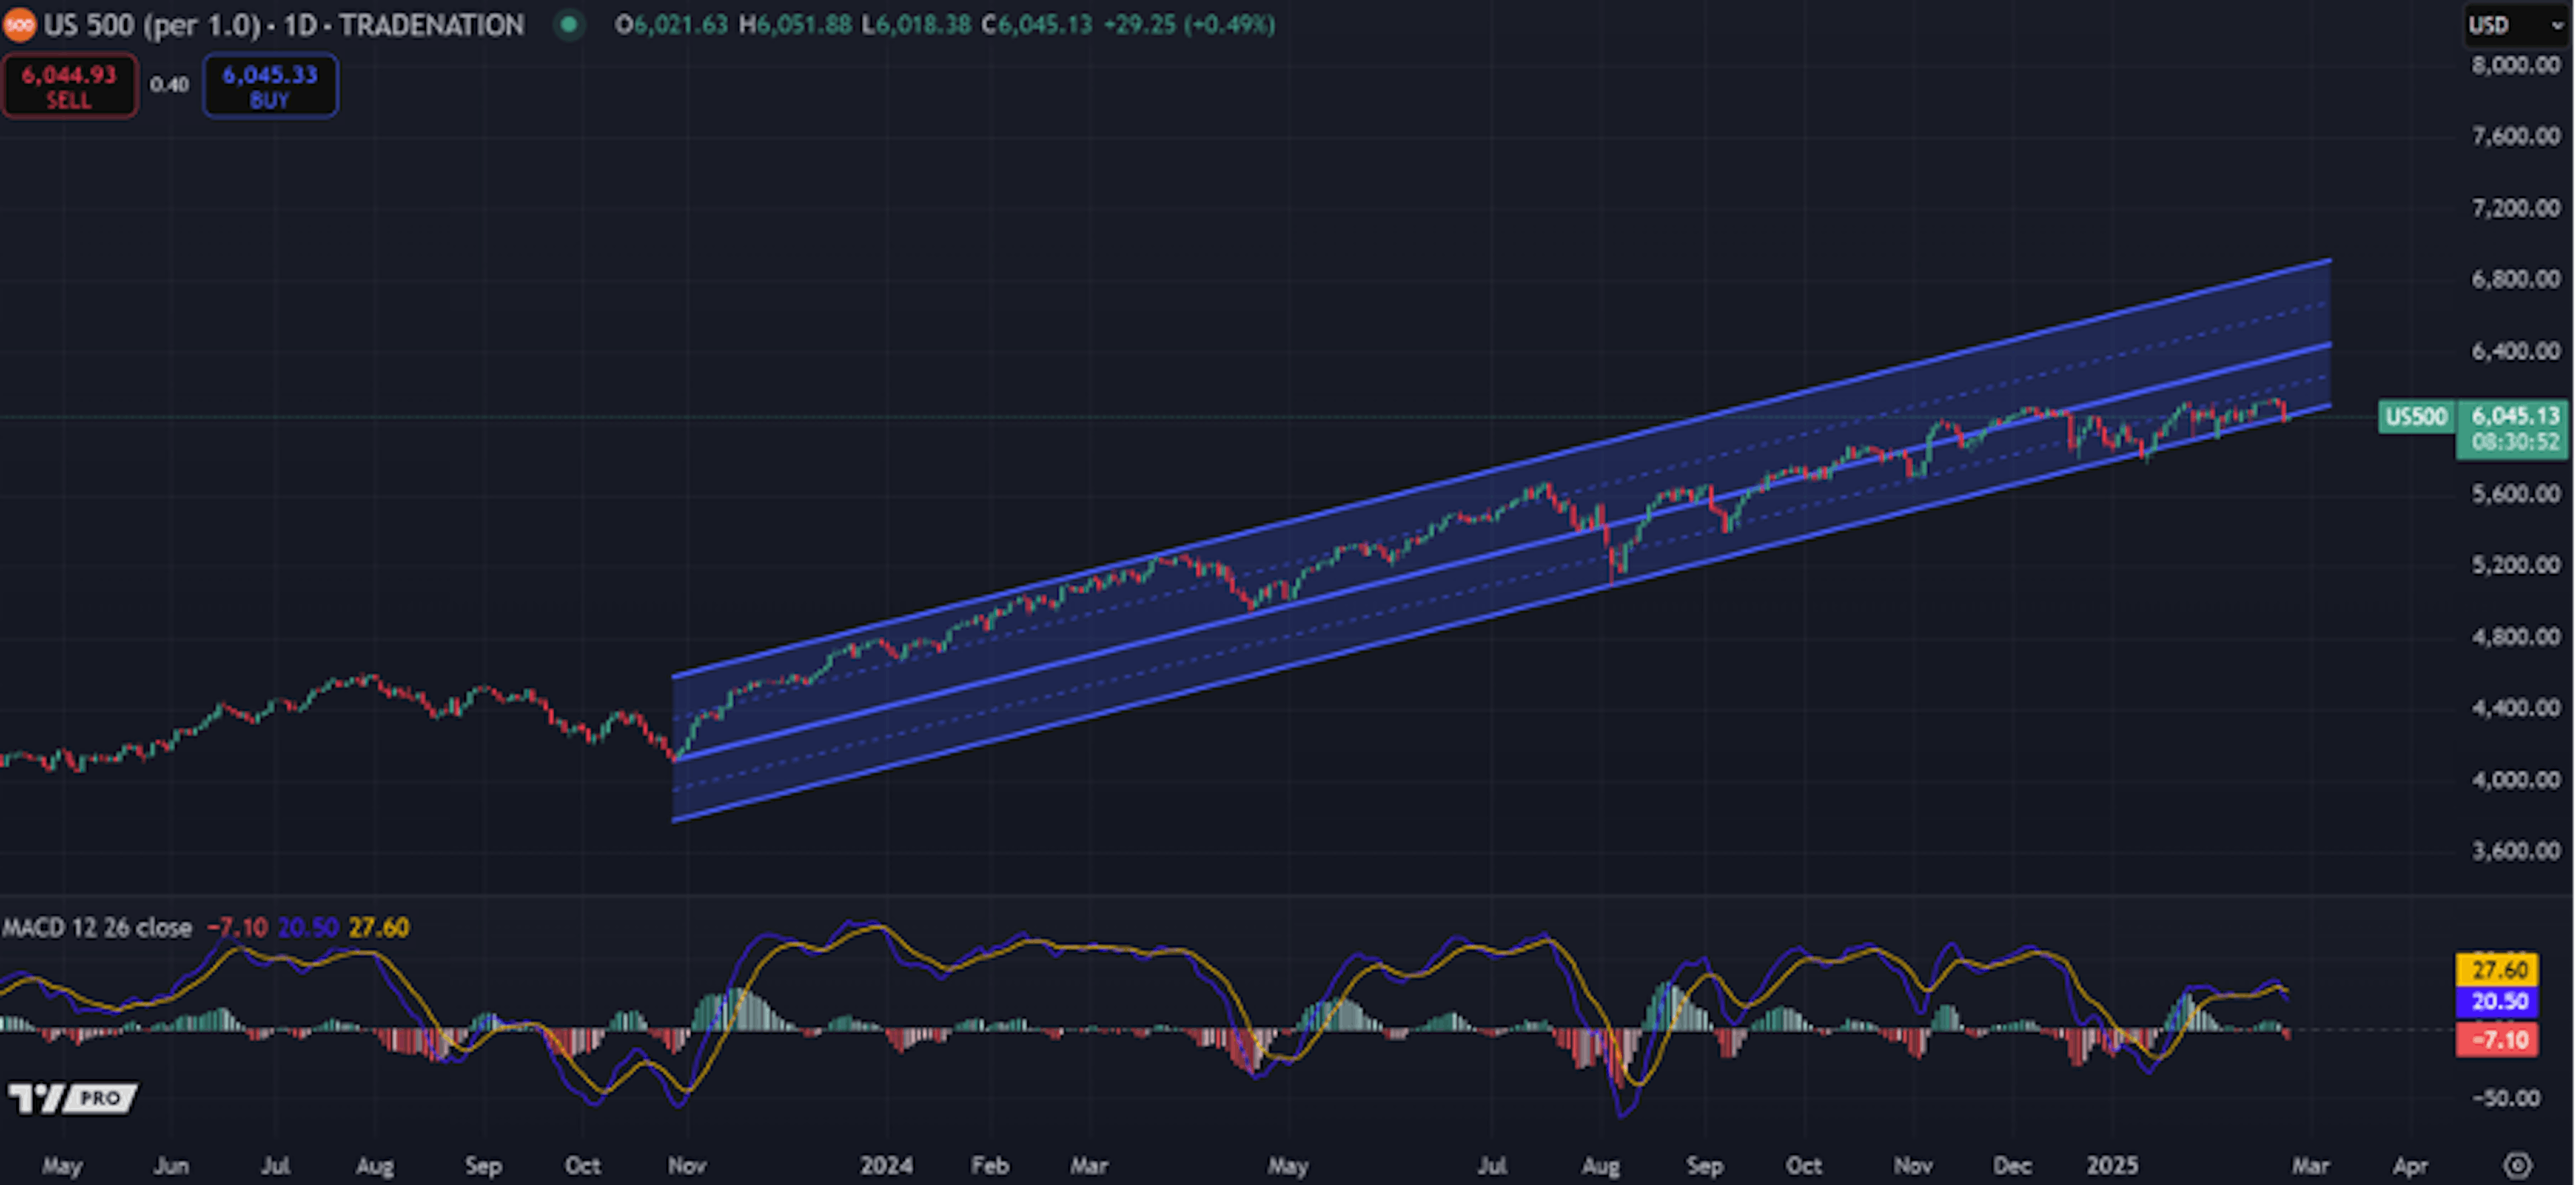Click the MACD 12 26 close indicator label
This screenshot has height=1185, width=2576.
coord(96,927)
